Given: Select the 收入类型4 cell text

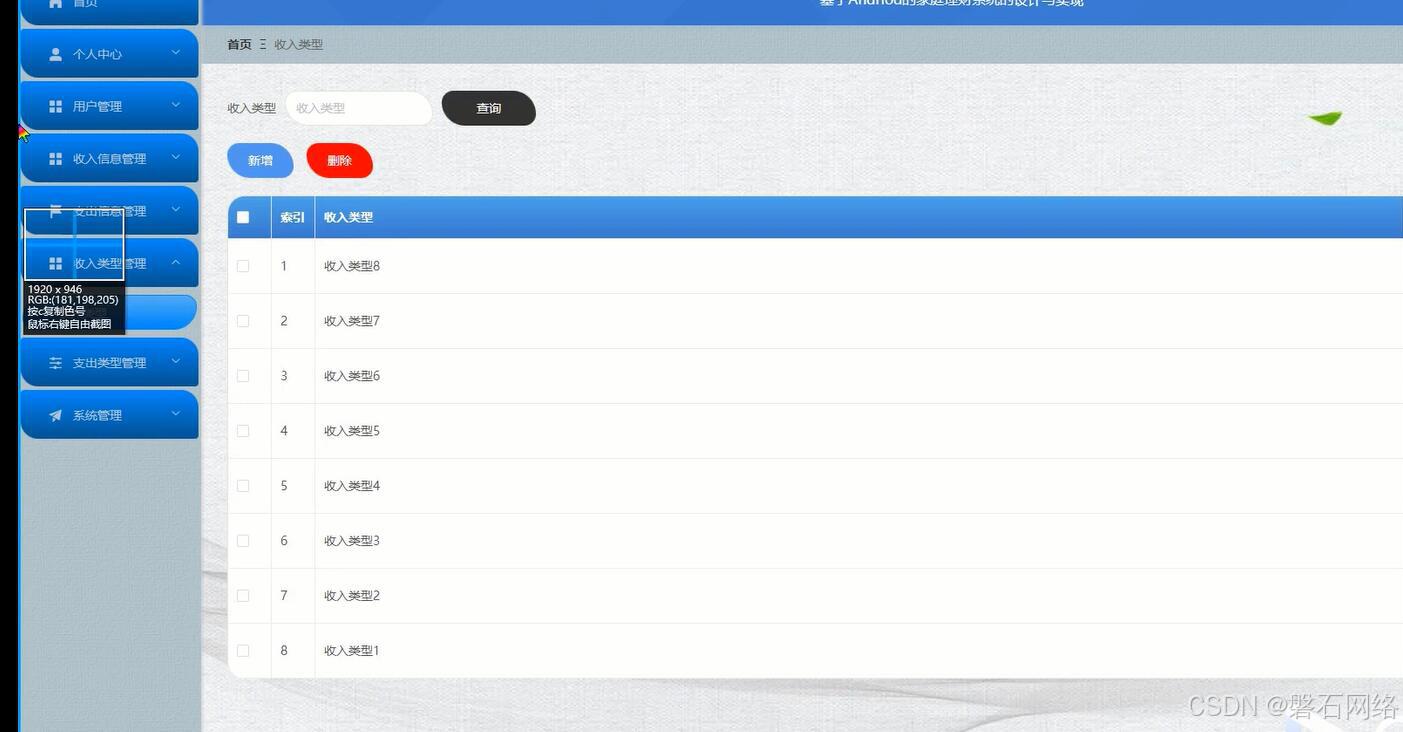Looking at the screenshot, I should pyautogui.click(x=352, y=486).
